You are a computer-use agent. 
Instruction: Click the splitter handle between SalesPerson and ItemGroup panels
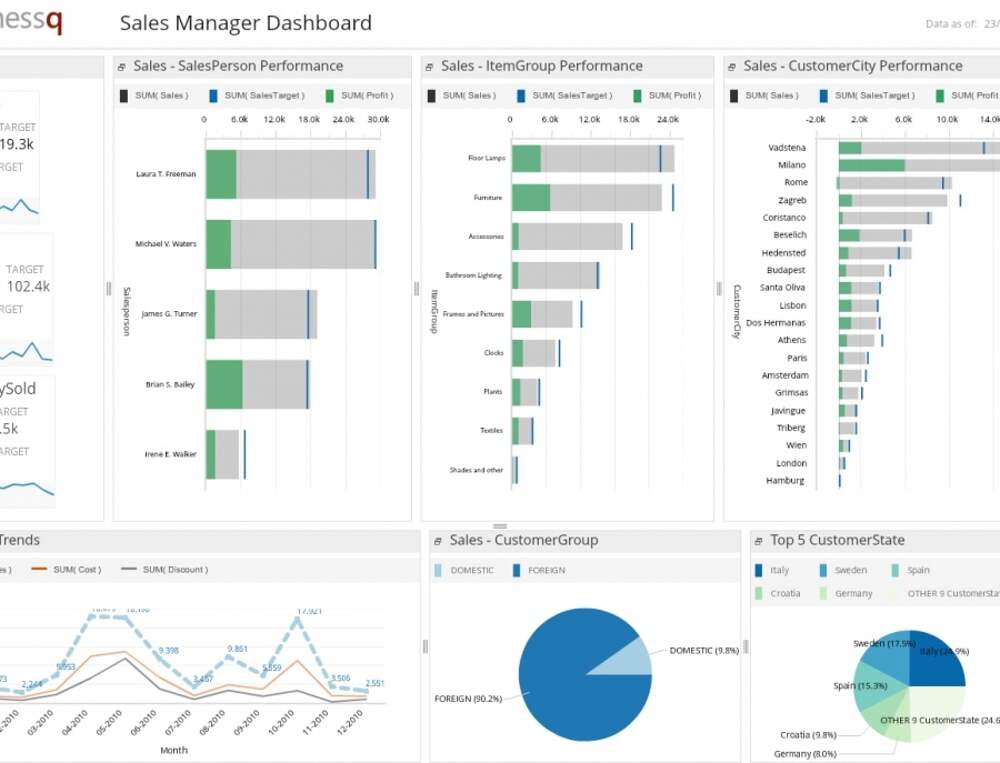point(416,289)
